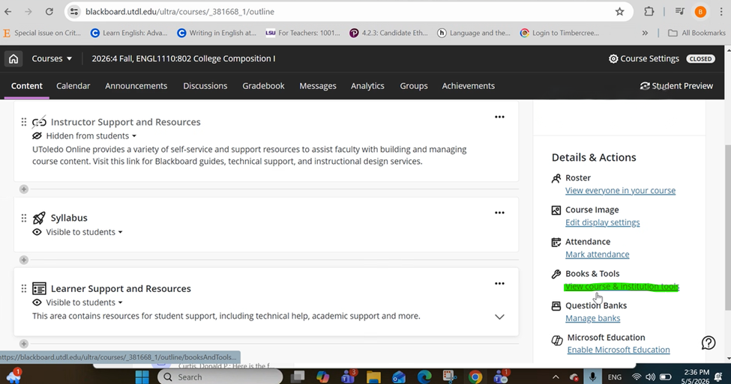This screenshot has width=731, height=384.
Task: Click Enable Microsoft Education link
Action: (619, 350)
